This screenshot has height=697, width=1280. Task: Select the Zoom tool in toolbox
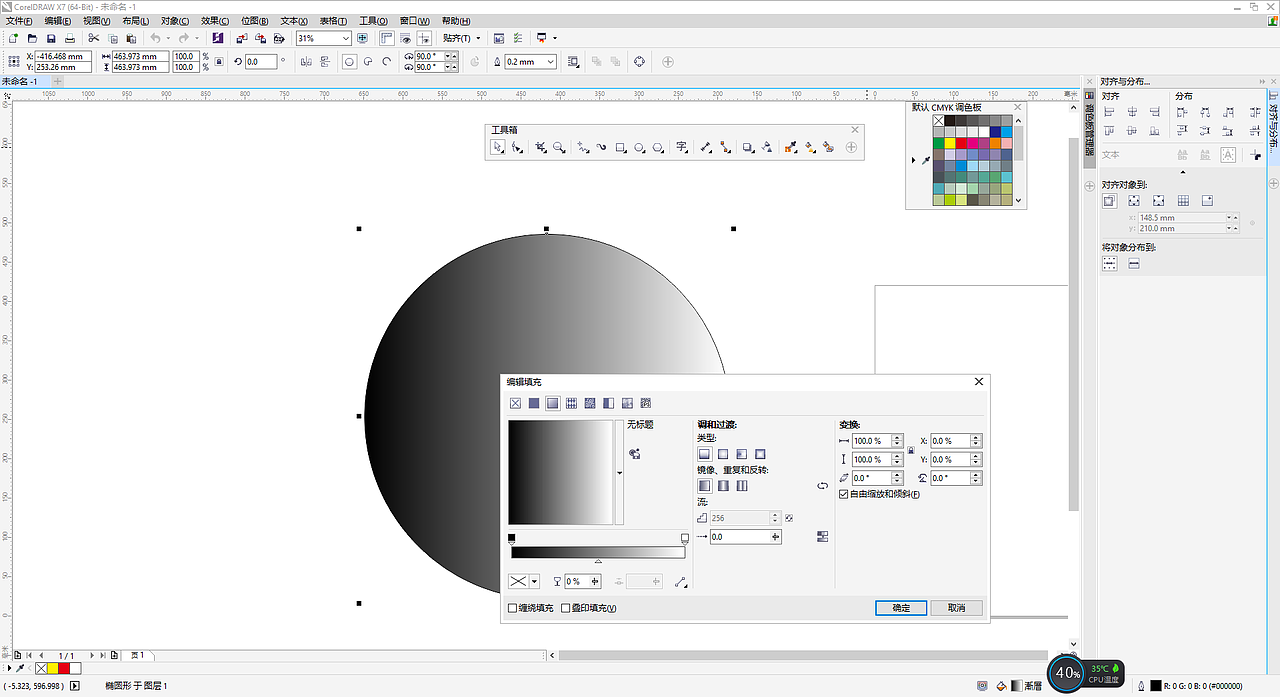[x=560, y=147]
